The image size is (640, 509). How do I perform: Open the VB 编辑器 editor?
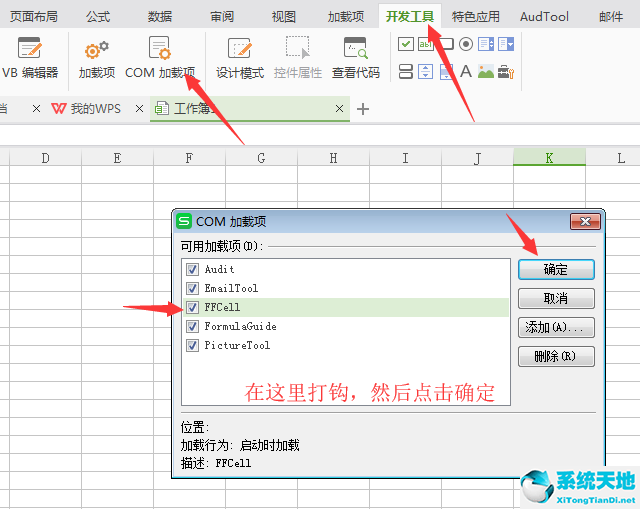tap(30, 56)
